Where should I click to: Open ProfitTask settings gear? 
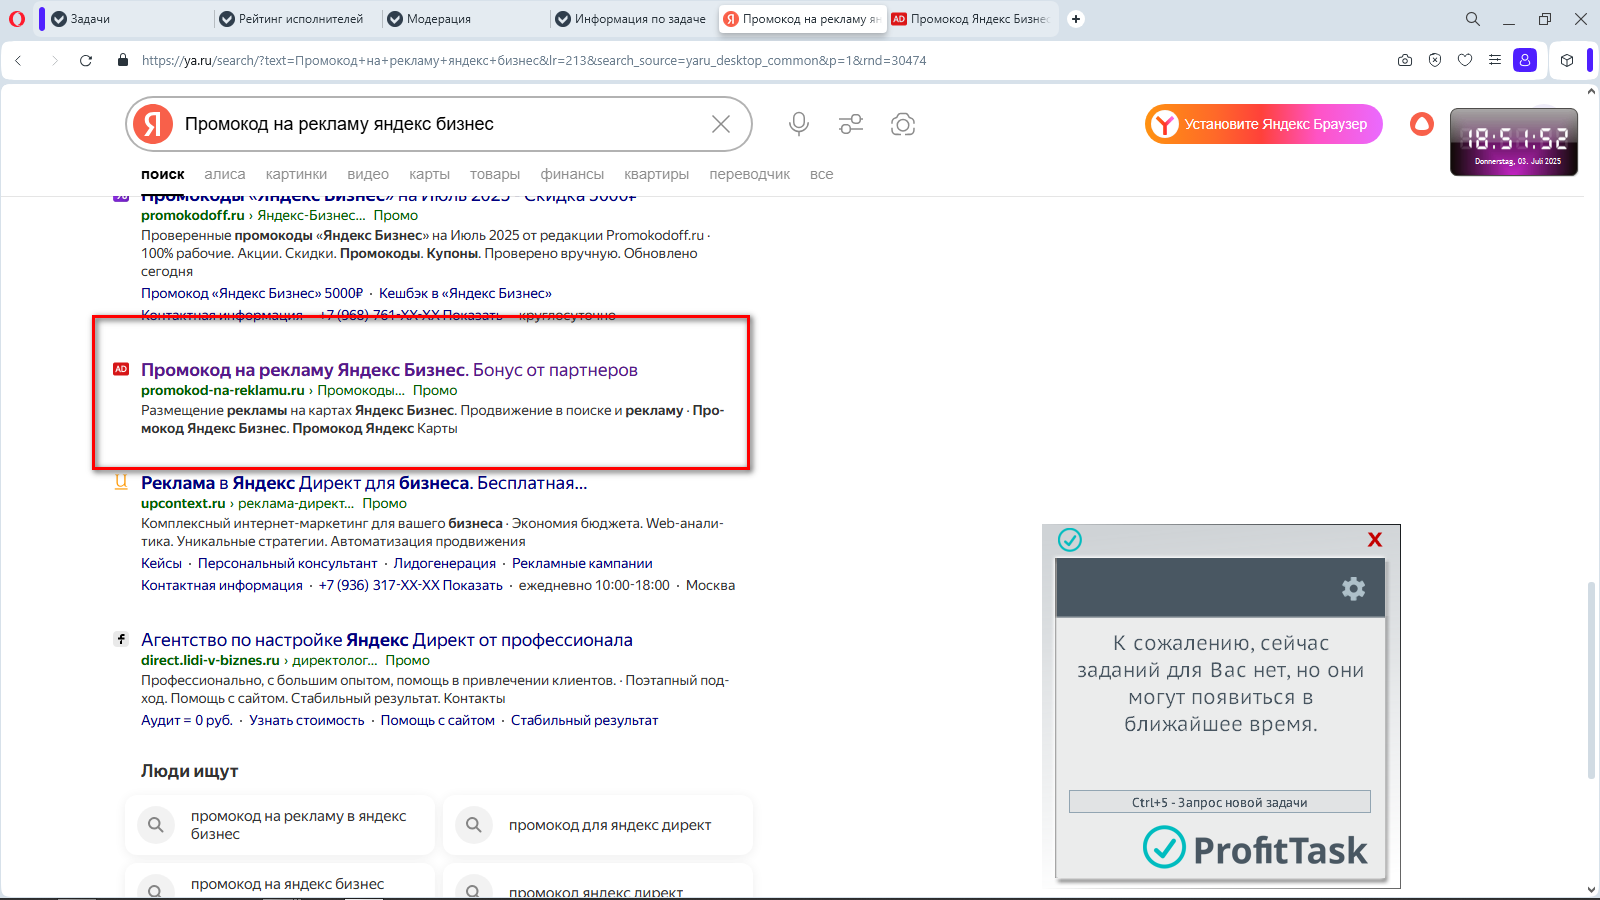[x=1353, y=588]
